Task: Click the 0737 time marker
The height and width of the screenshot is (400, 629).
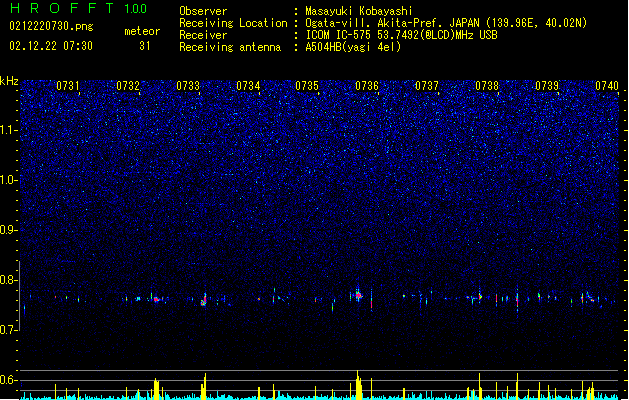Action: pos(427,86)
